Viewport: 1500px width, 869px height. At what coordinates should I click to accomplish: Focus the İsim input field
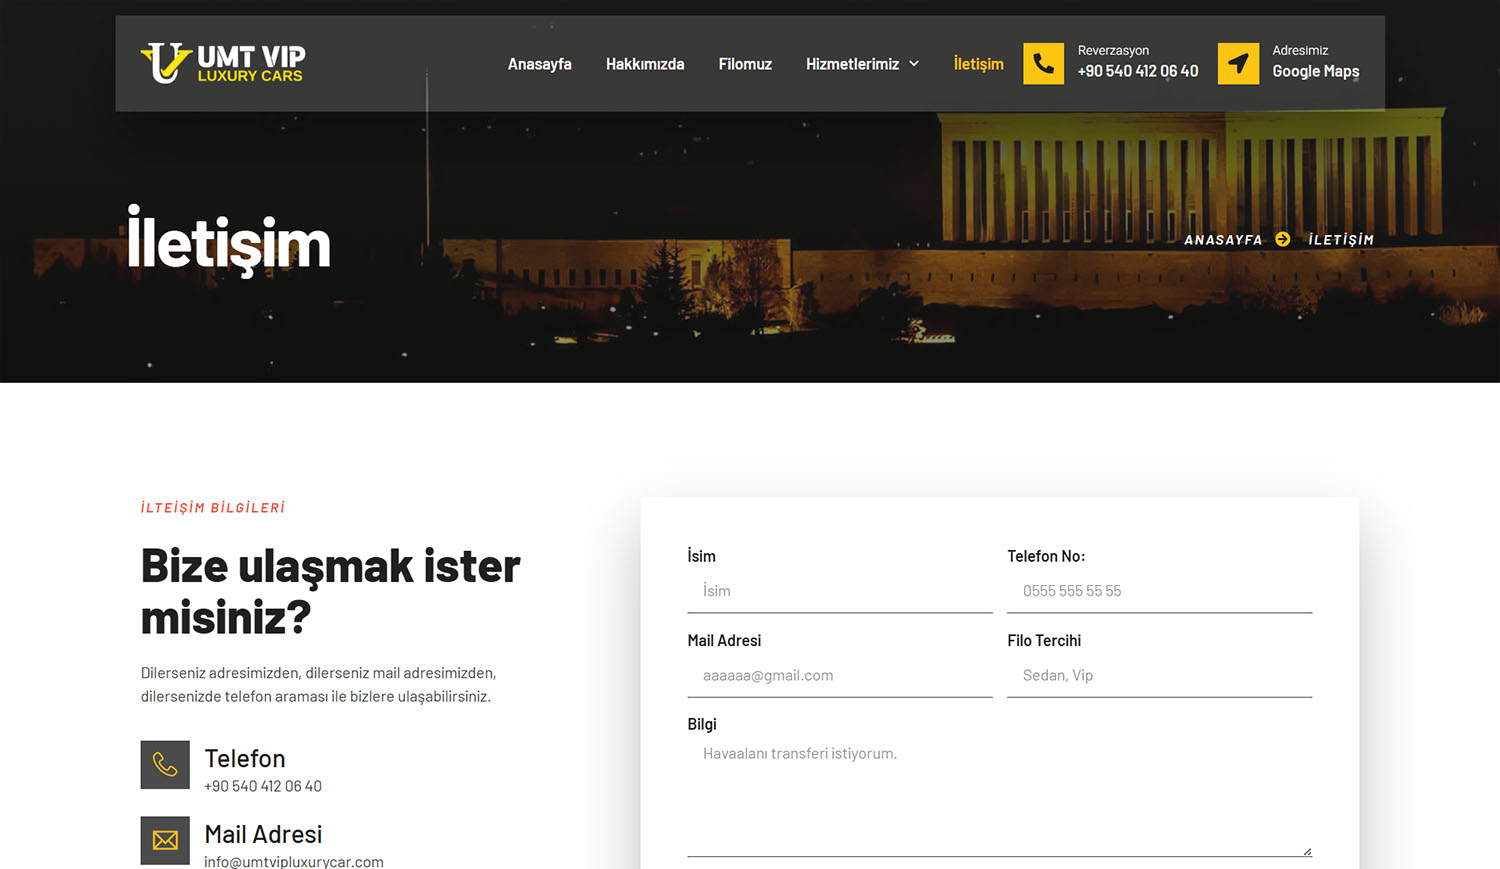pos(839,591)
